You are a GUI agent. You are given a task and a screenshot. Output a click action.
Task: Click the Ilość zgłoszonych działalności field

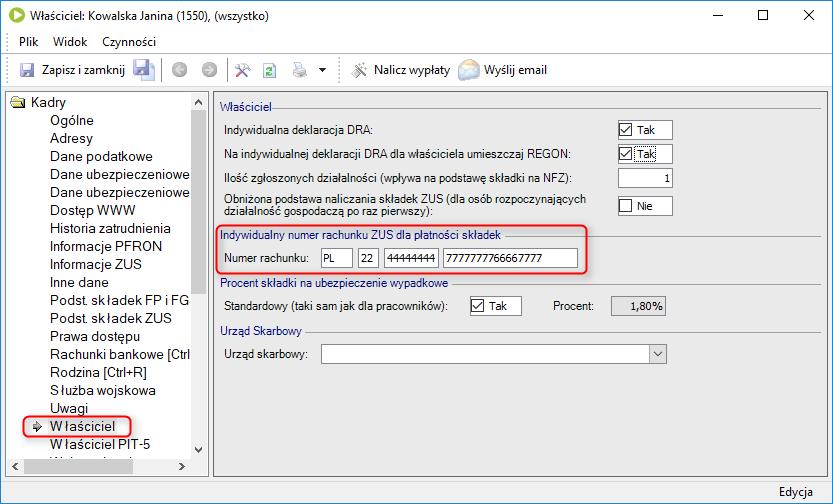point(645,178)
